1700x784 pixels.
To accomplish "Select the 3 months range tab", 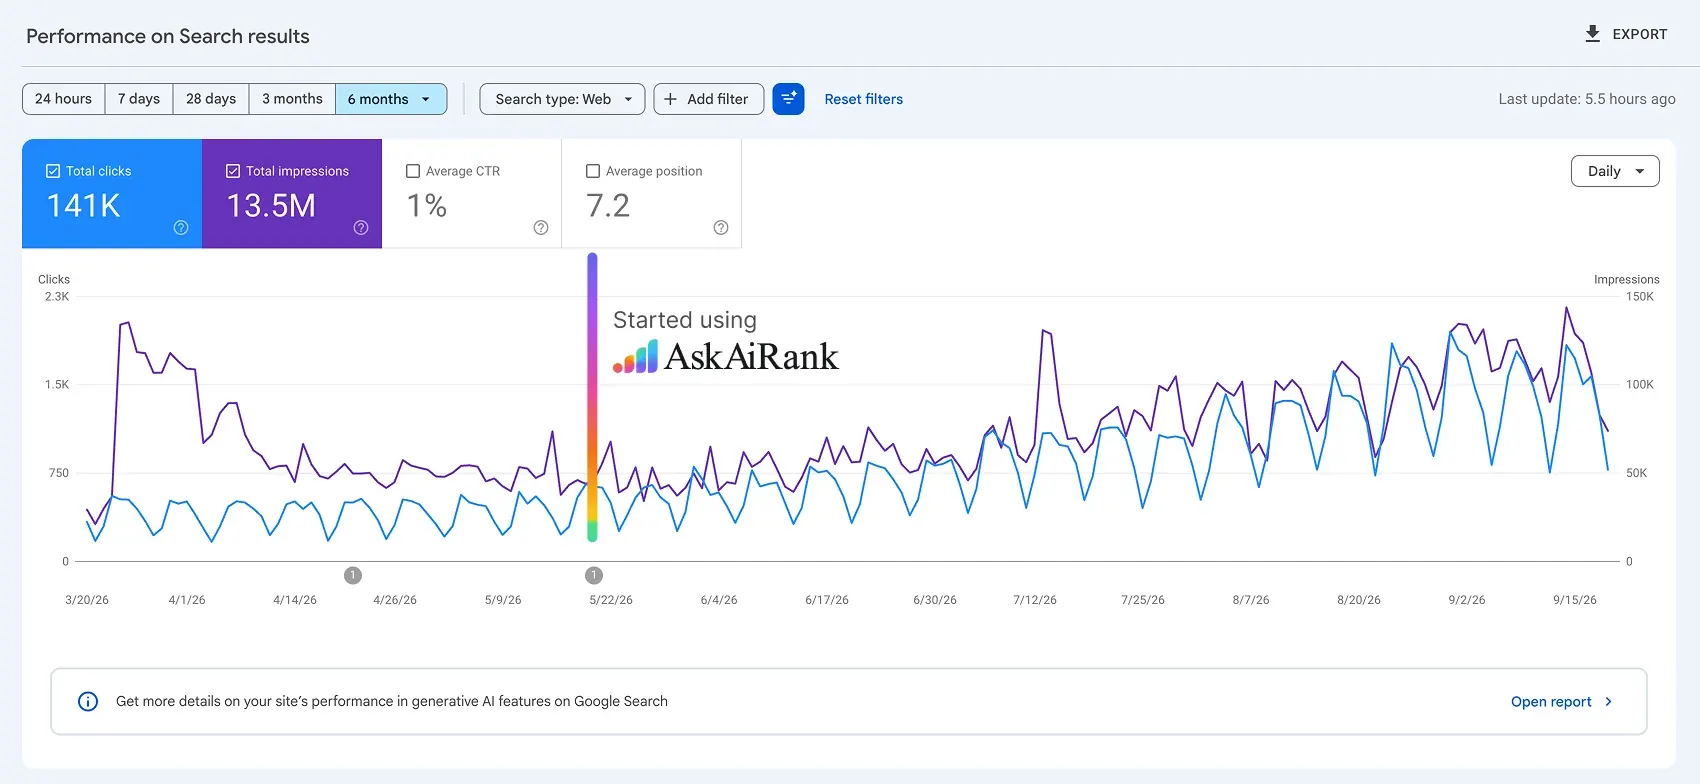I will click(x=292, y=99).
